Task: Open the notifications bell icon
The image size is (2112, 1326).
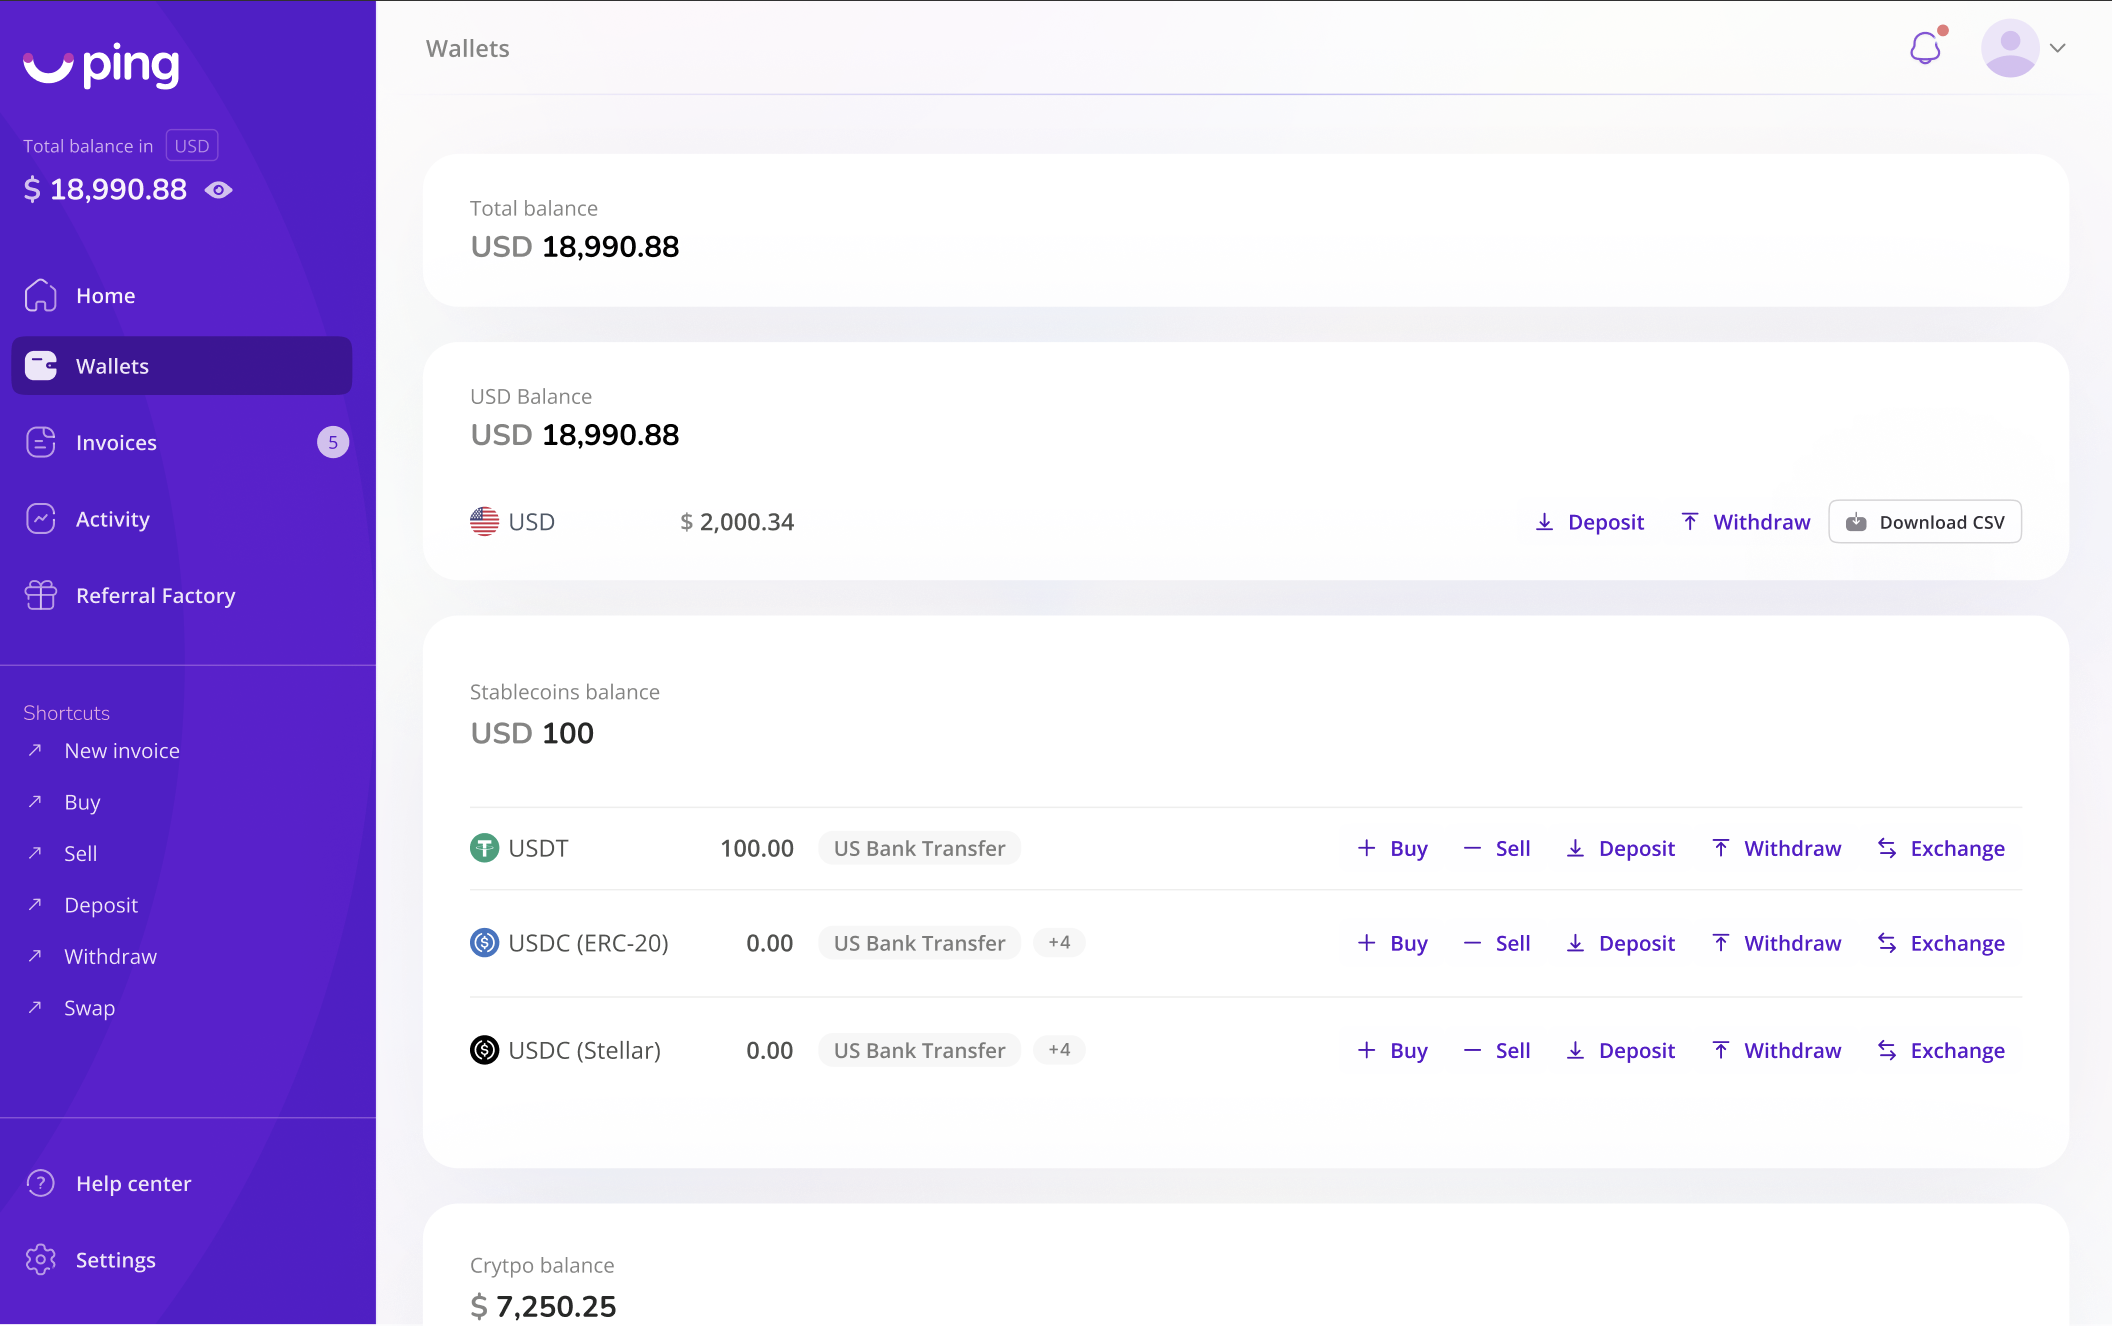Action: tap(1924, 48)
